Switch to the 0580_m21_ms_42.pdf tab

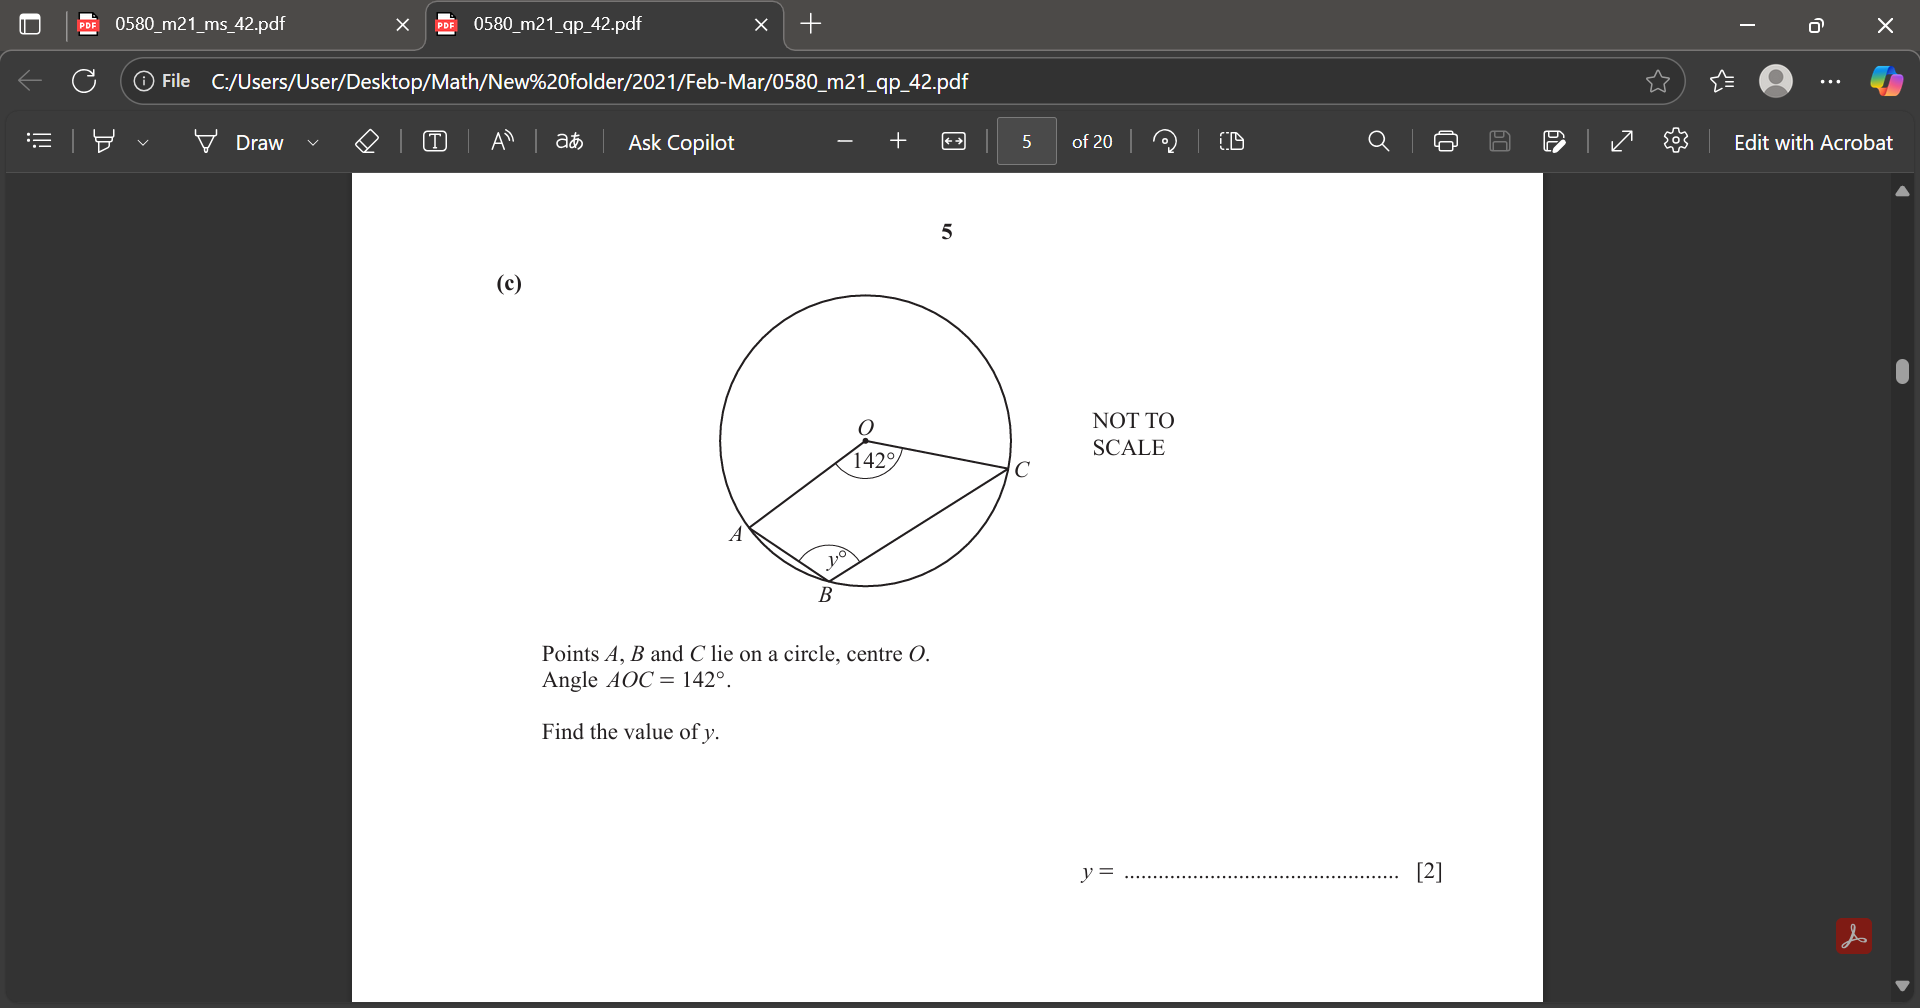click(200, 24)
